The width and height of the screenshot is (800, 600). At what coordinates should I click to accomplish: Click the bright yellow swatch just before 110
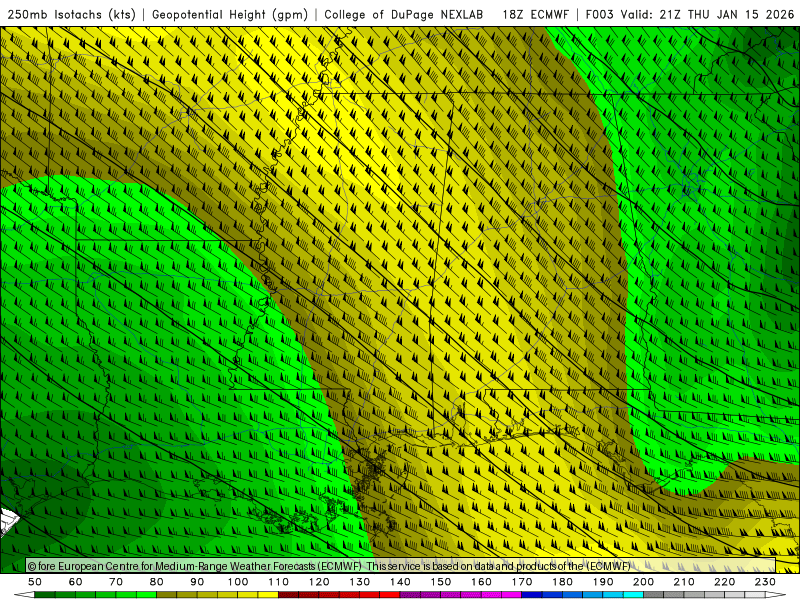point(268,595)
